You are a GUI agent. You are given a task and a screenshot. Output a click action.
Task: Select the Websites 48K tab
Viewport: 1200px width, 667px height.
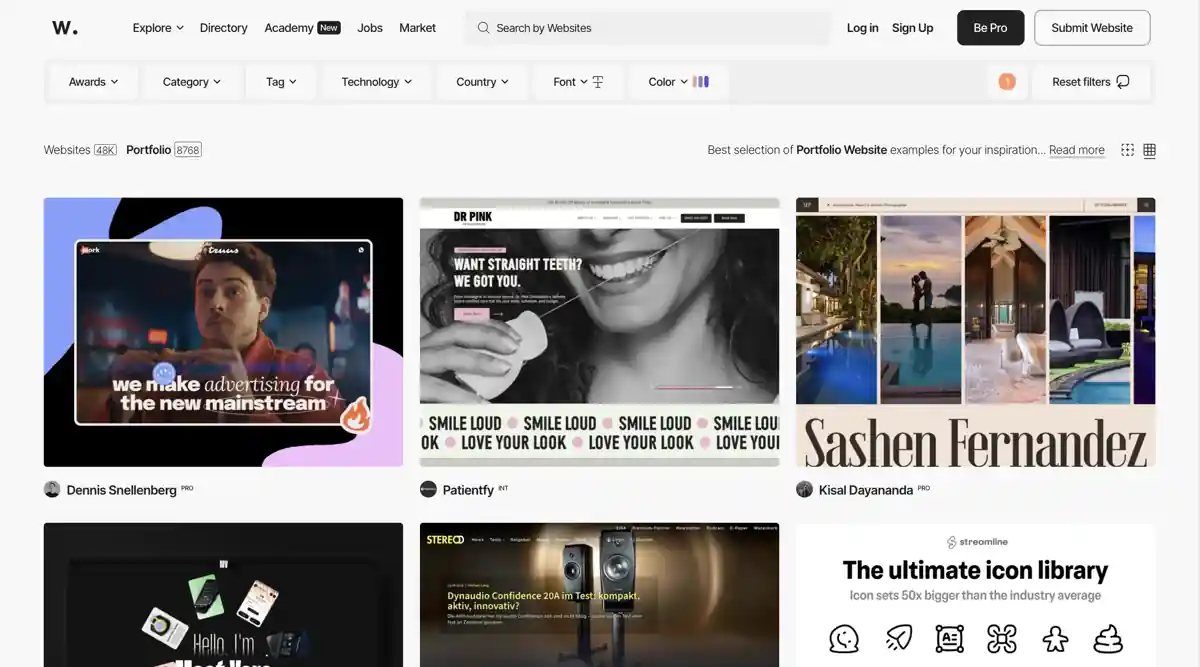80,150
